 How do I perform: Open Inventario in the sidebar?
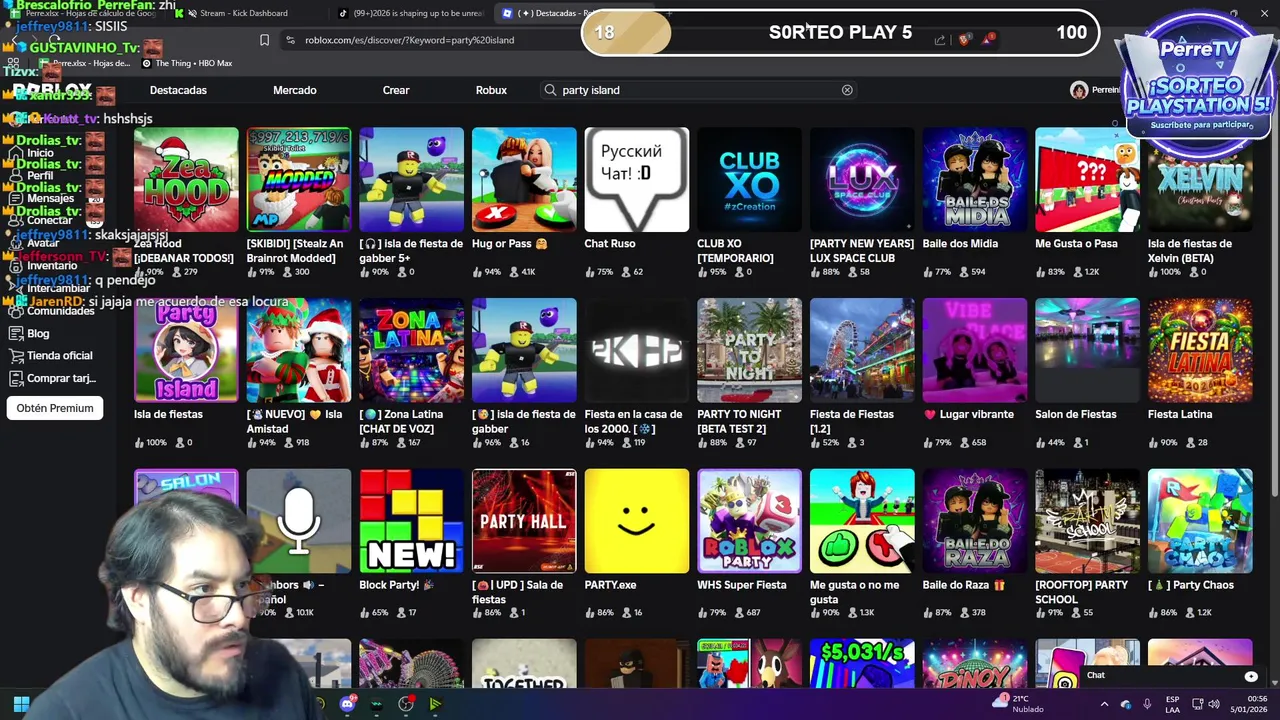pyautogui.click(x=50, y=266)
